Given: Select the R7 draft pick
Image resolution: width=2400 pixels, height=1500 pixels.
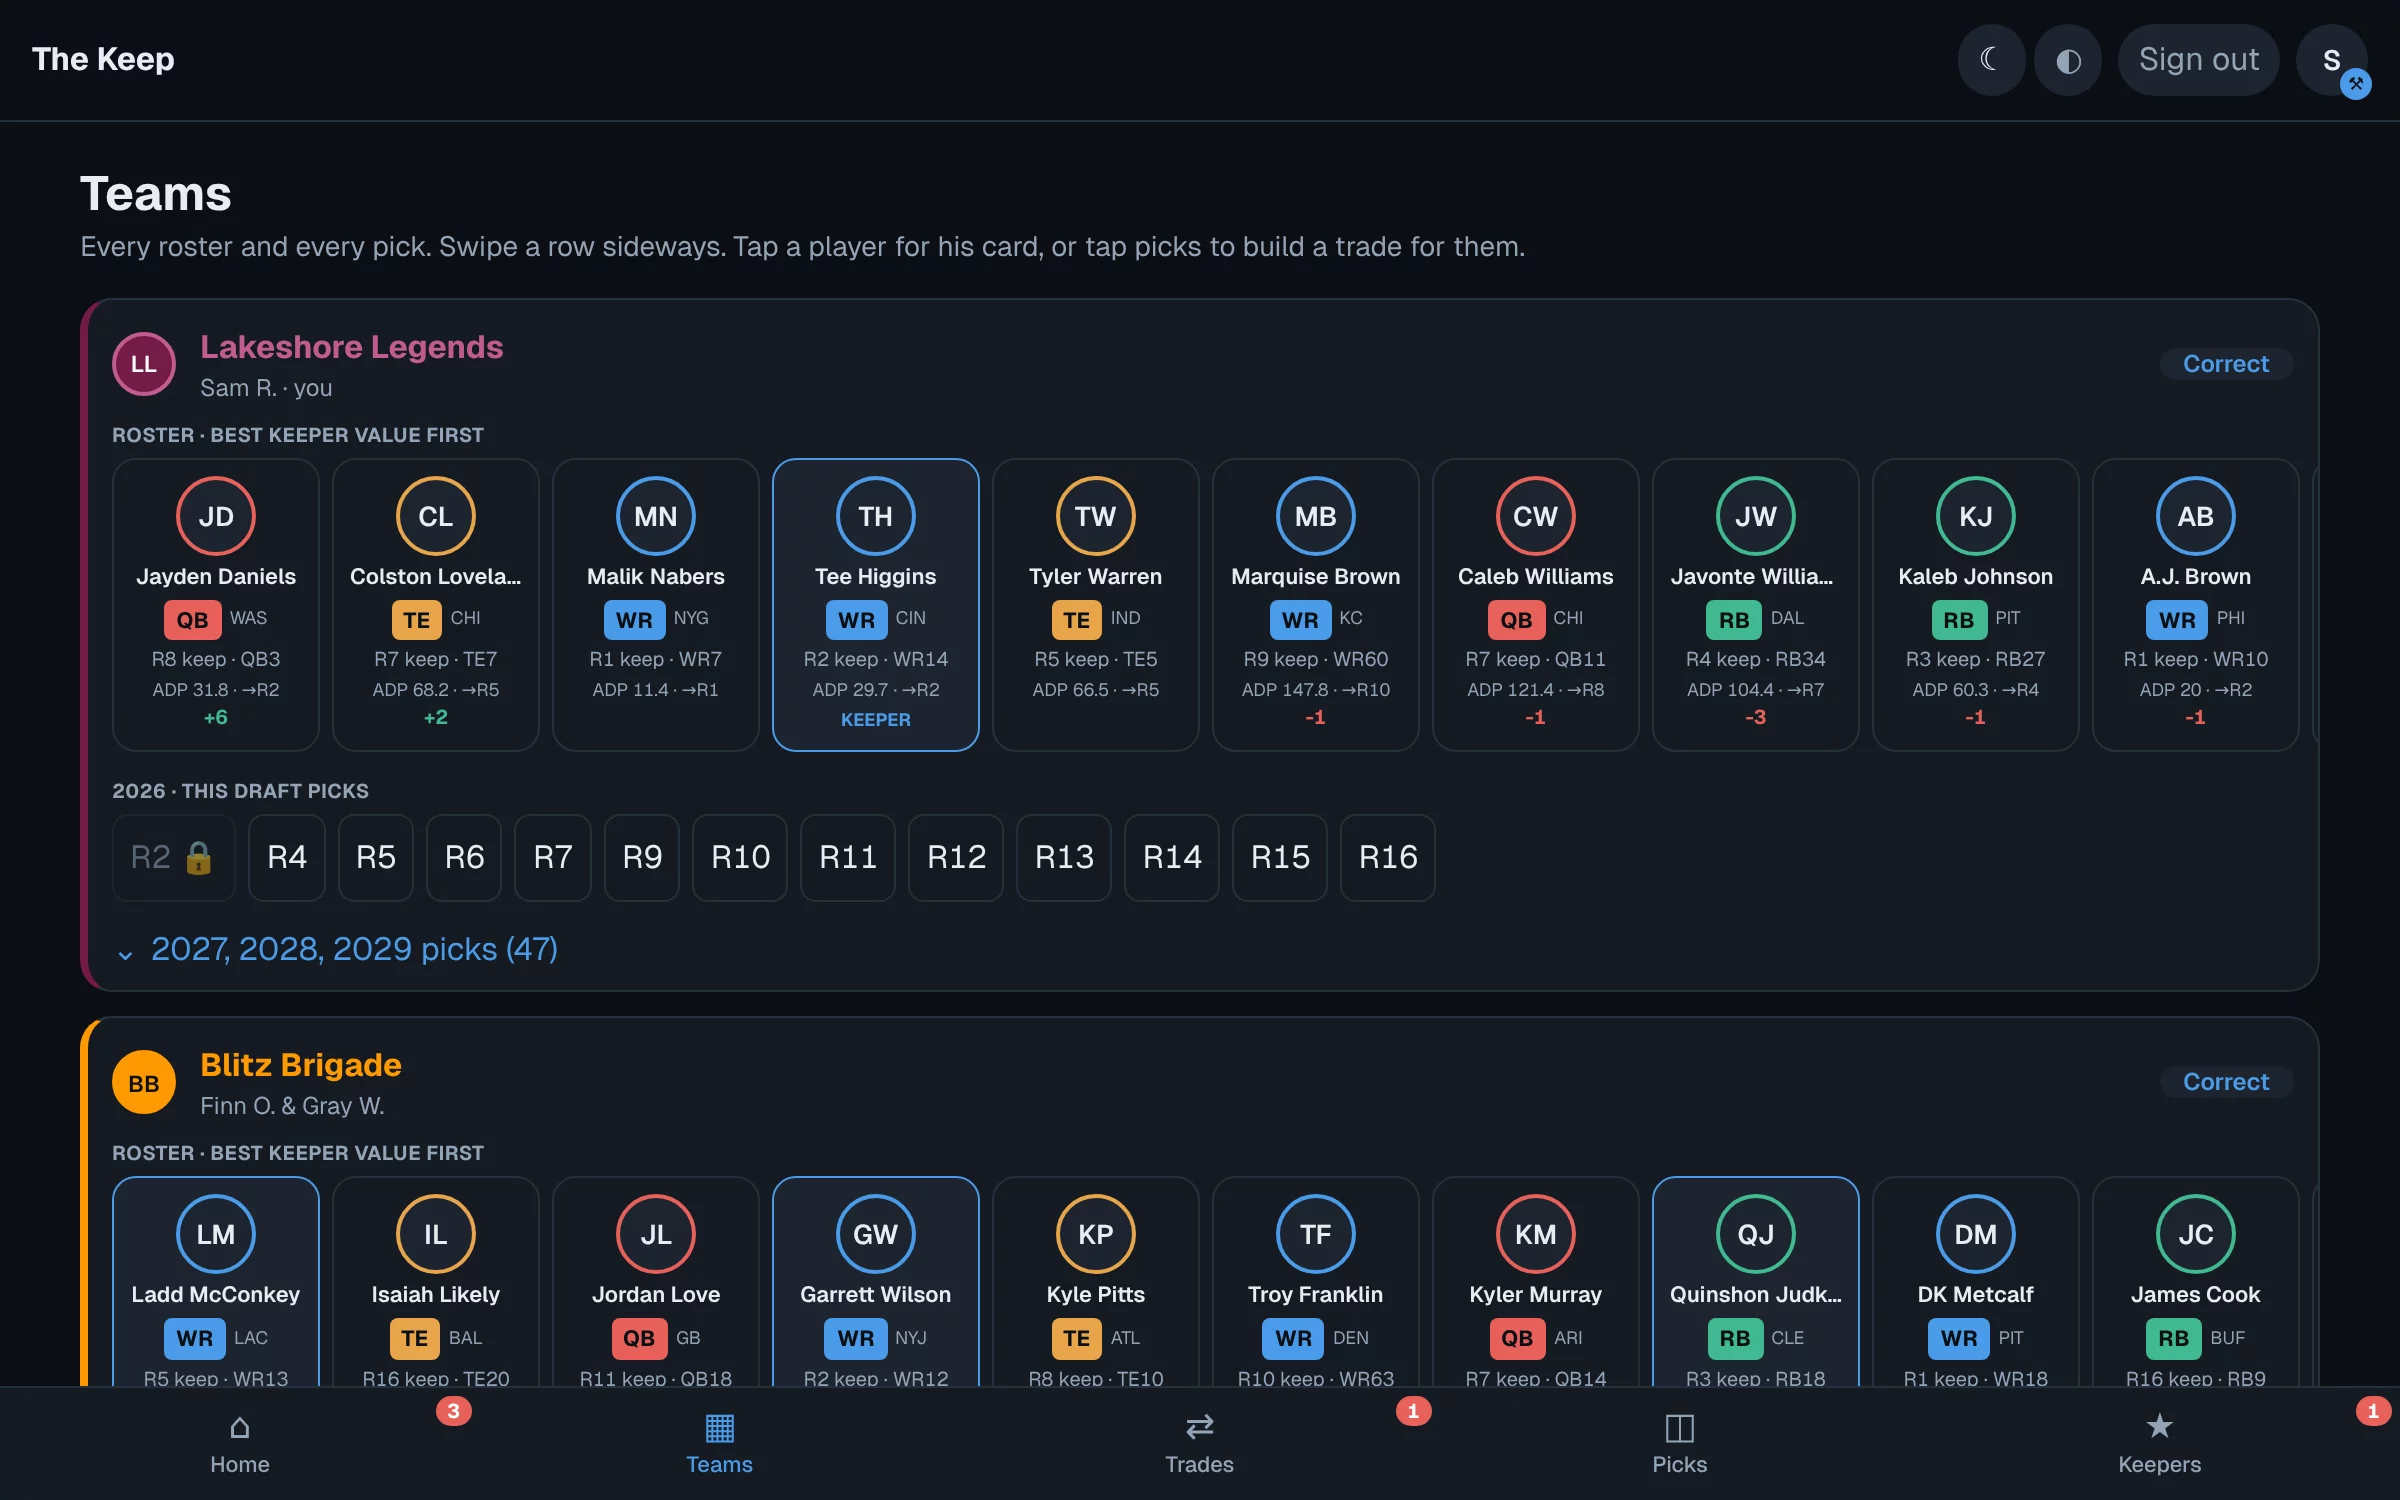Looking at the screenshot, I should 553,857.
